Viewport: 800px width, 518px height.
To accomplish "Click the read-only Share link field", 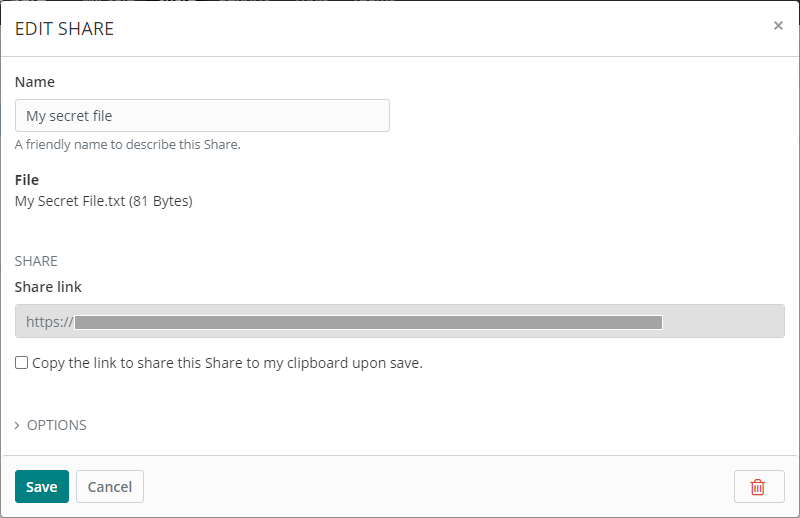I will 720,322.
